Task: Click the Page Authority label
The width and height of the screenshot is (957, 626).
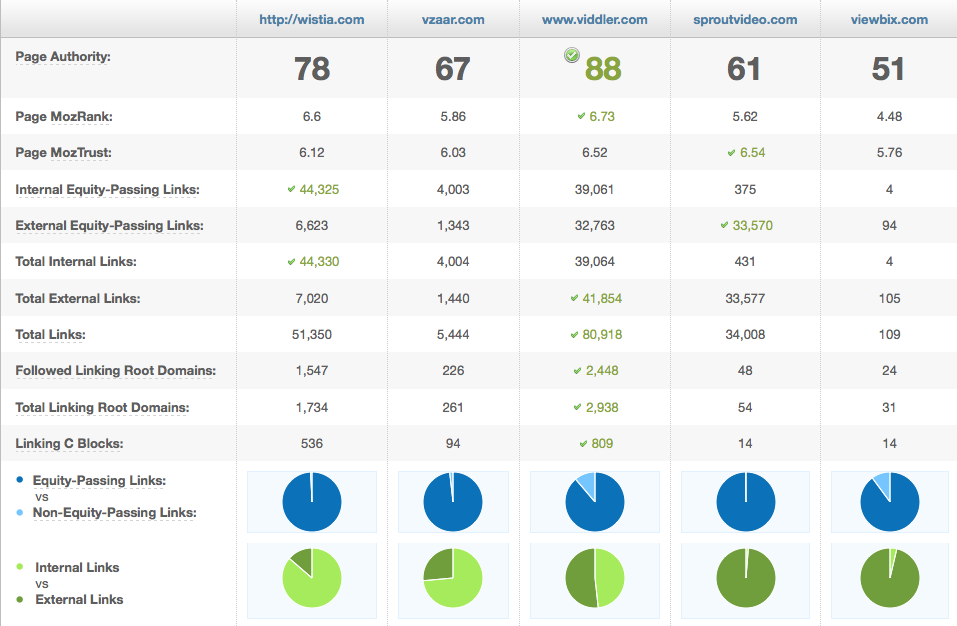Action: tap(63, 57)
